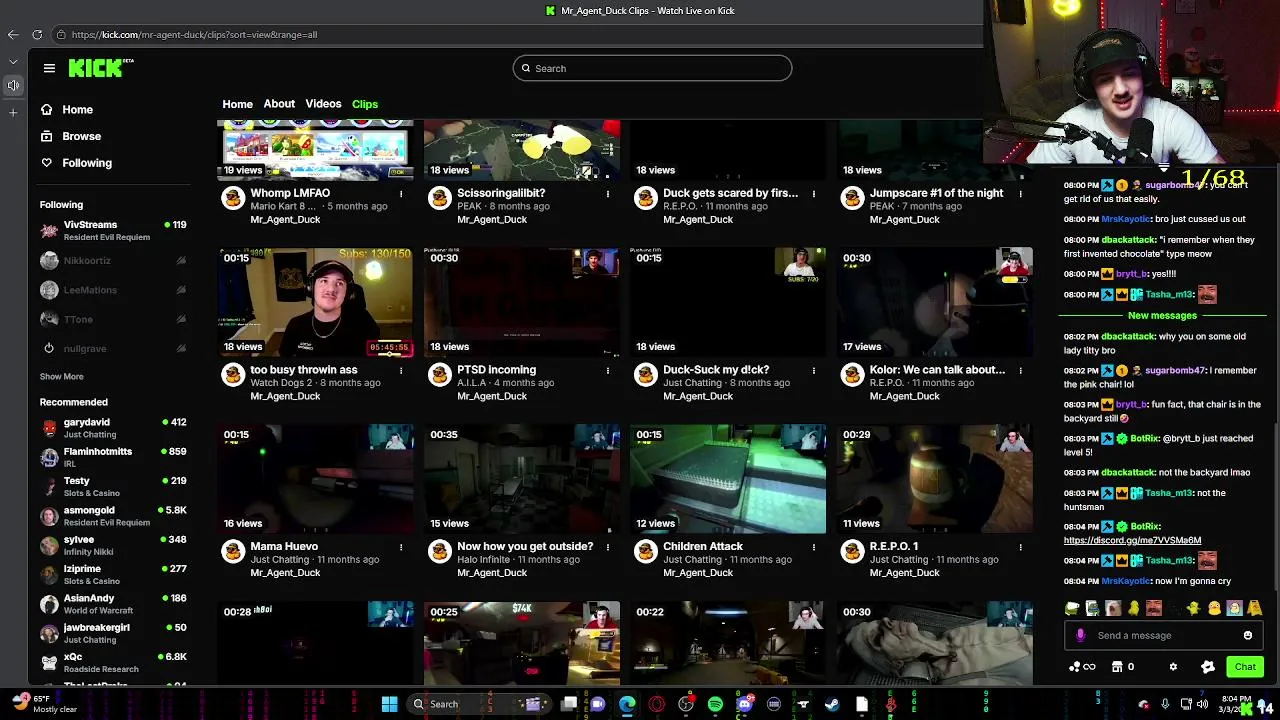Open Testy recommended channel

coord(113,487)
